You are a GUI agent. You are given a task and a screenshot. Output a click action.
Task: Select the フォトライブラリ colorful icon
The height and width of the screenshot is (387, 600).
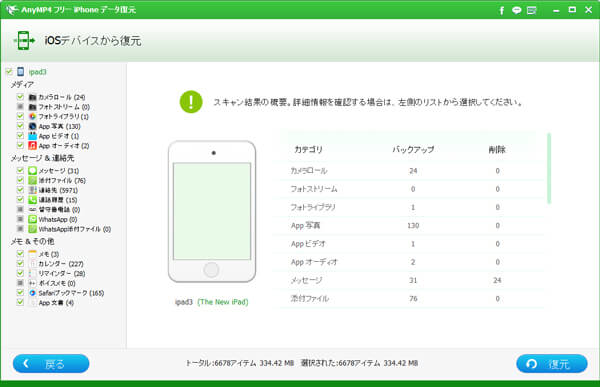point(33,116)
